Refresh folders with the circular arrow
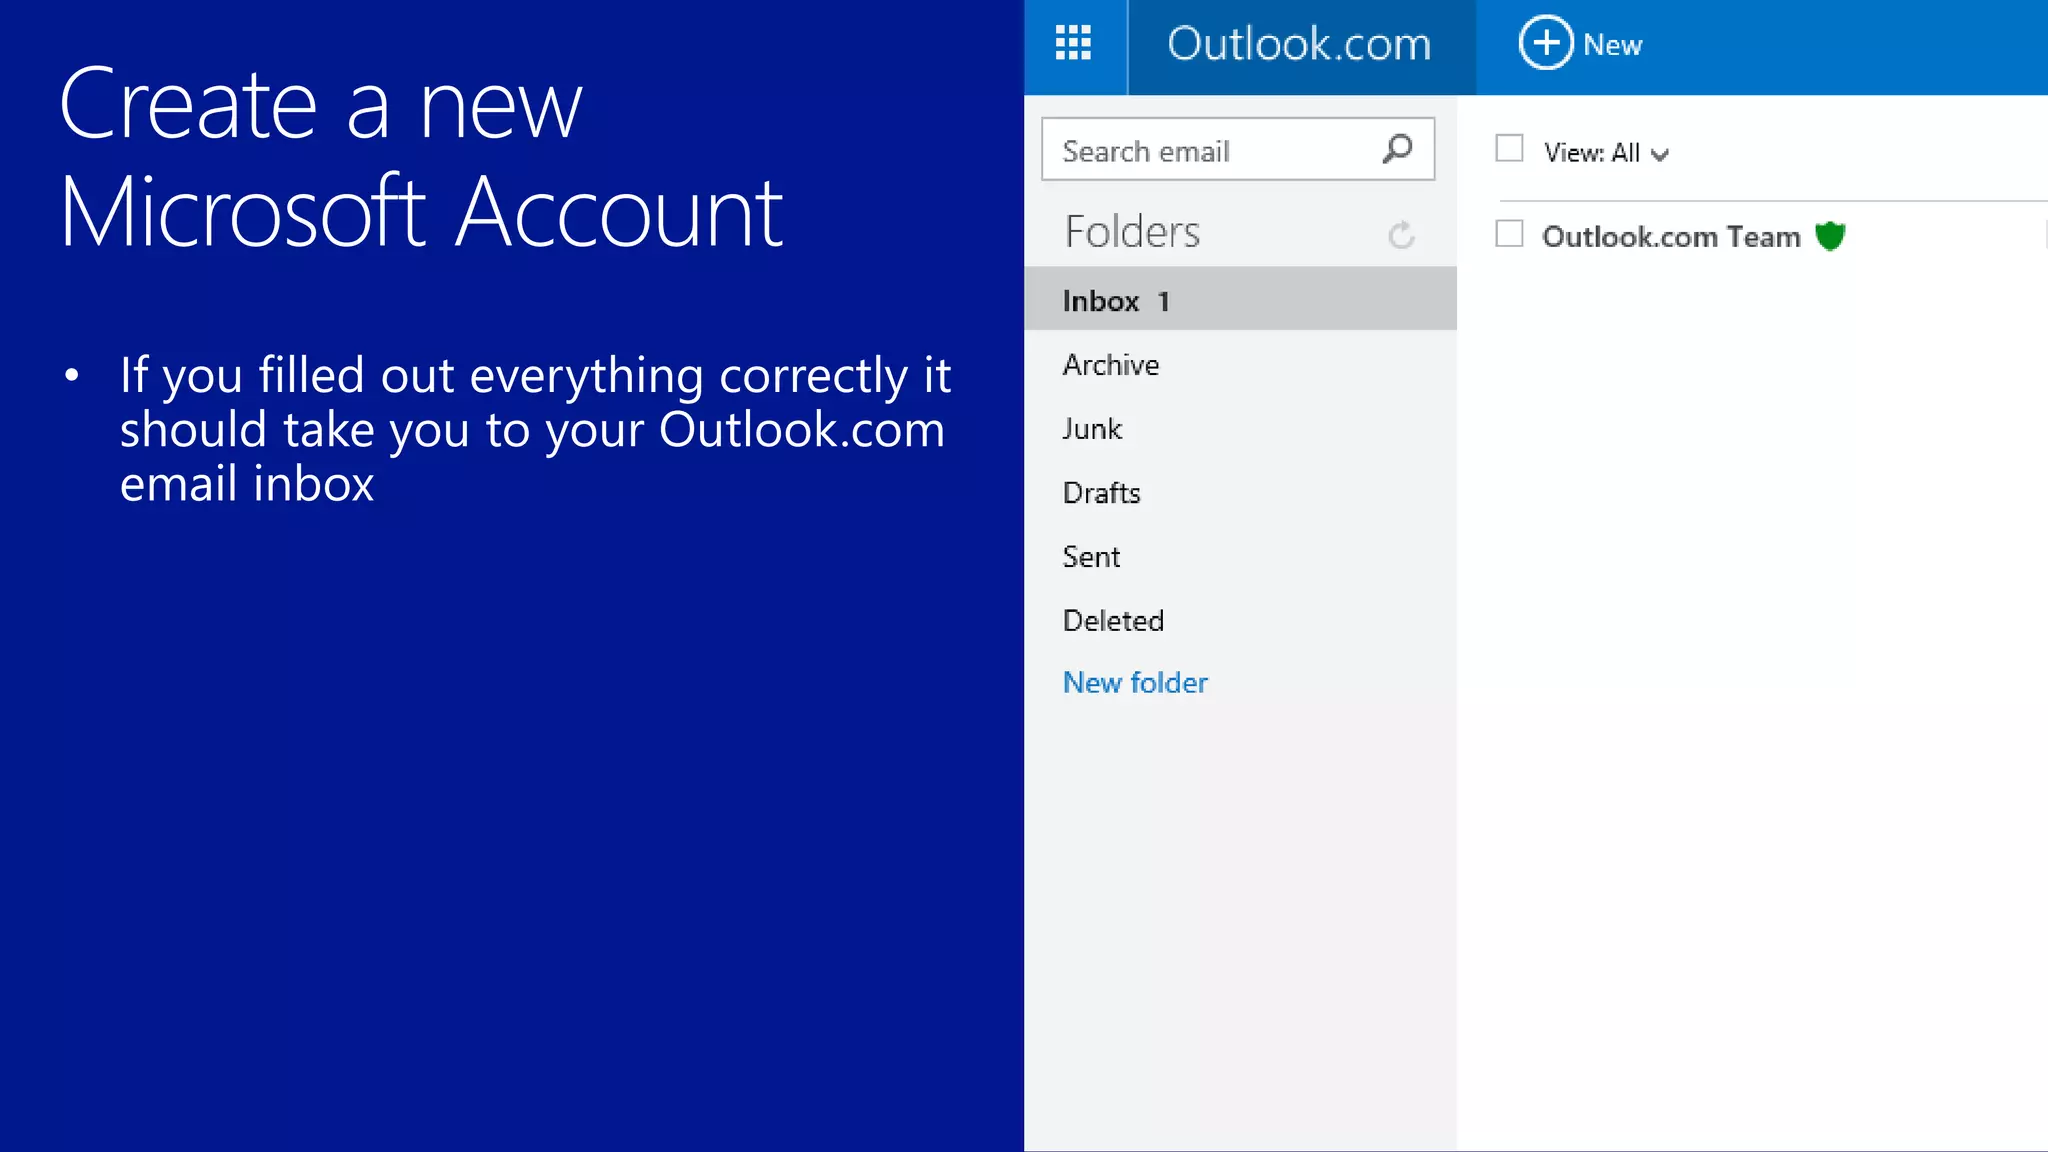2048x1152 pixels. click(1401, 235)
